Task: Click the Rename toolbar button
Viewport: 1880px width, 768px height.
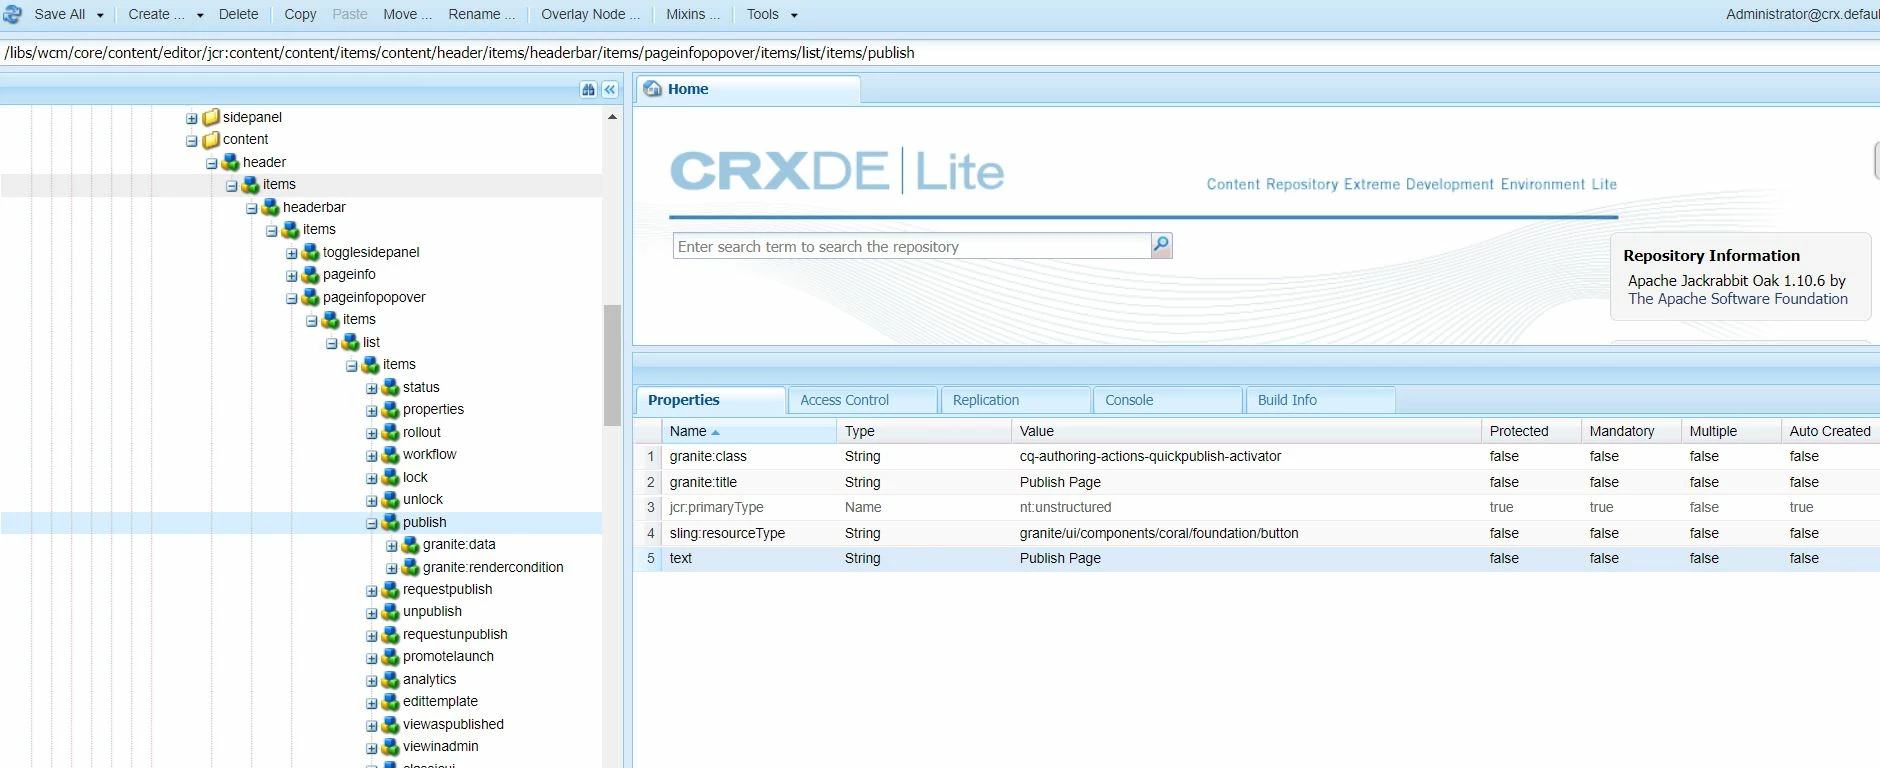Action: (x=481, y=14)
